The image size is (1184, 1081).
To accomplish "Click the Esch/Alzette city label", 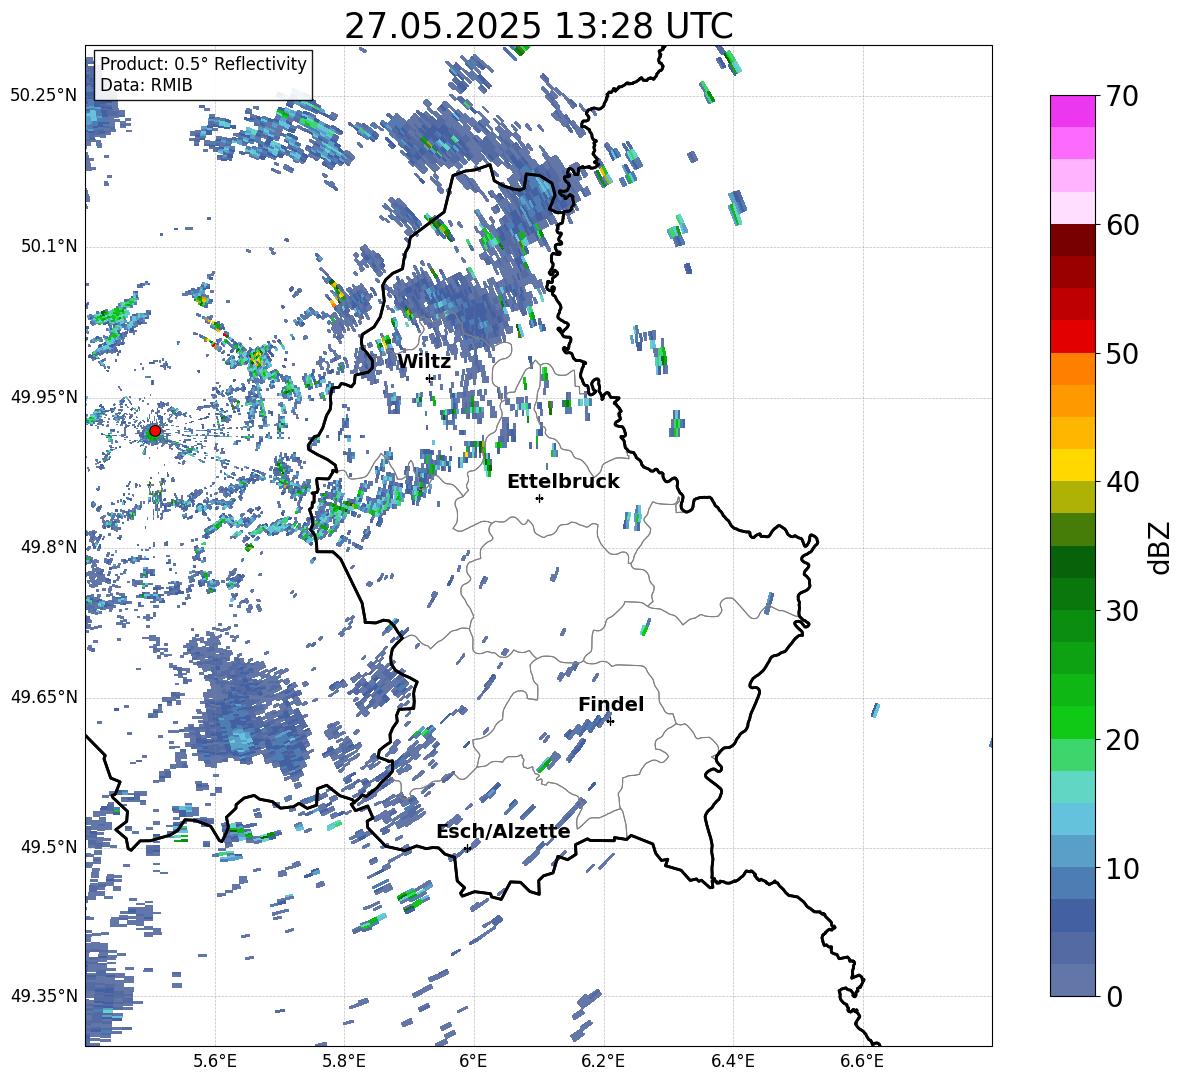I will [x=503, y=832].
